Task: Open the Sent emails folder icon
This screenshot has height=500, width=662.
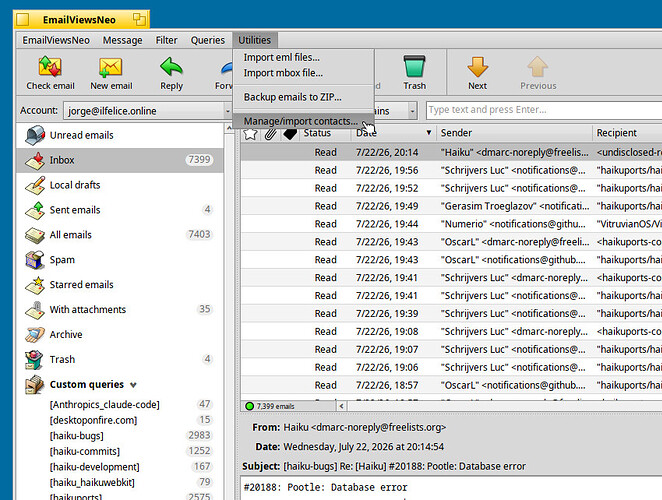Action: (x=35, y=210)
